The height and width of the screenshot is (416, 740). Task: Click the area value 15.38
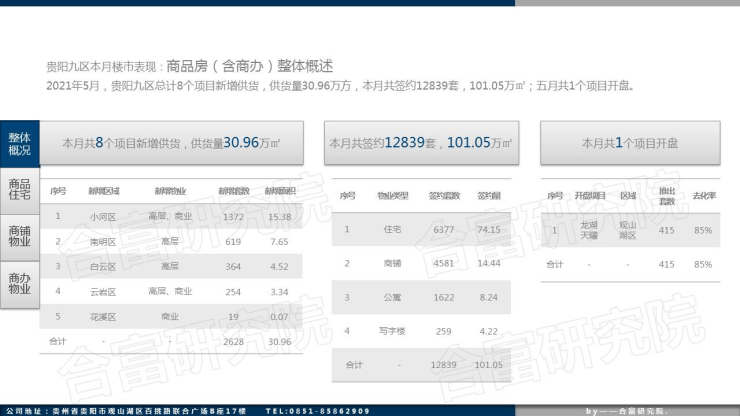coord(279,217)
